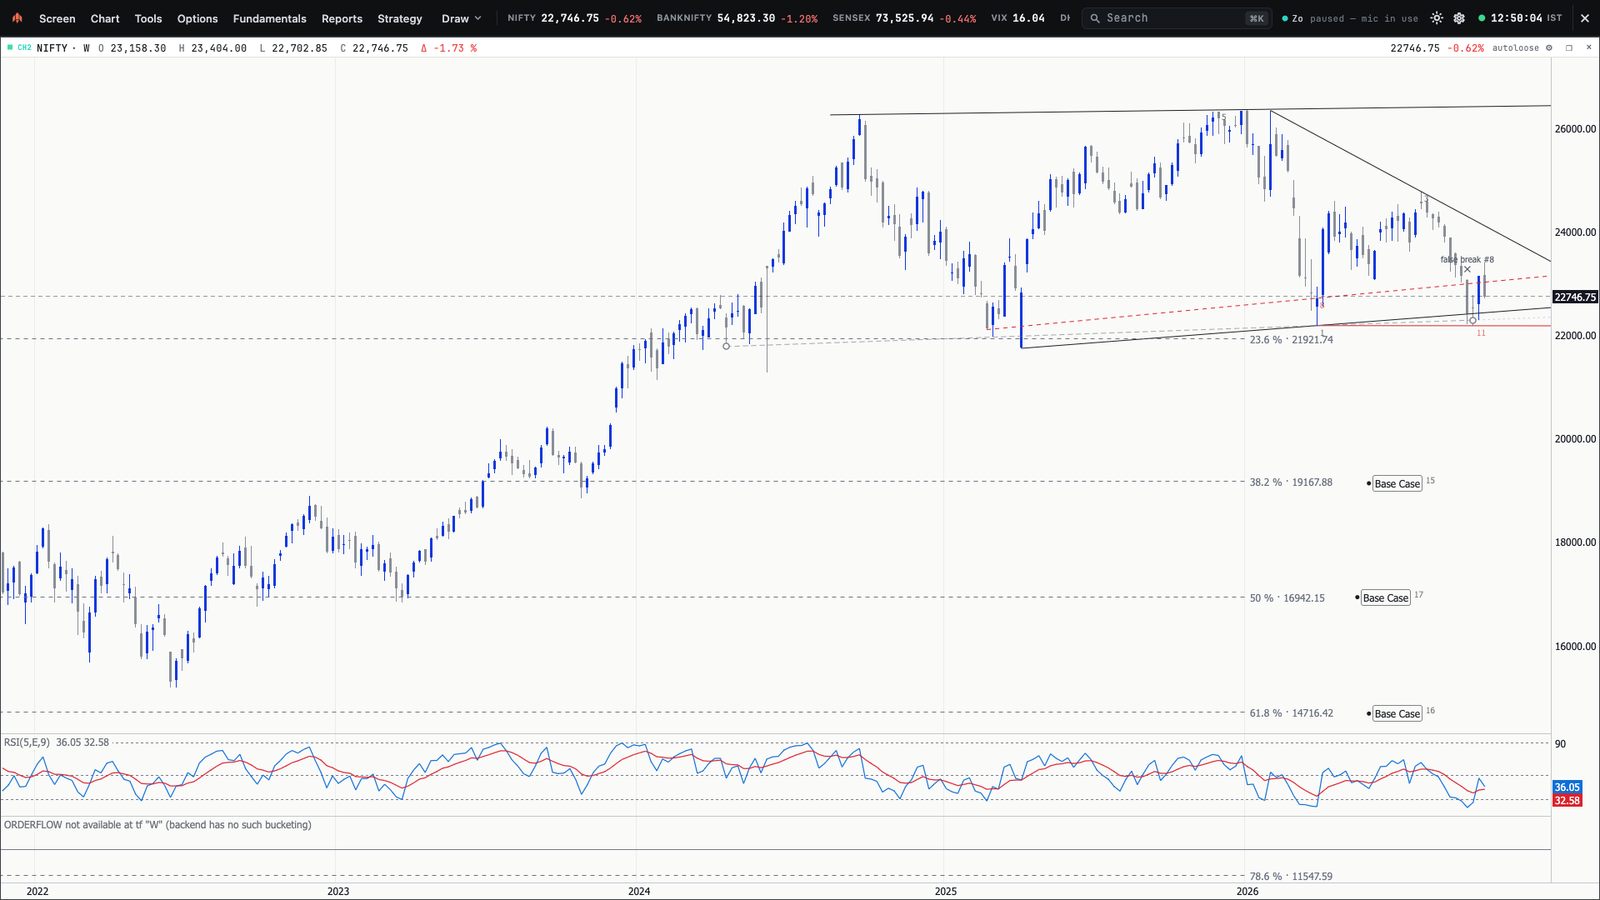This screenshot has width=1600, height=900.
Task: Open the Chart menu
Action: 105,18
